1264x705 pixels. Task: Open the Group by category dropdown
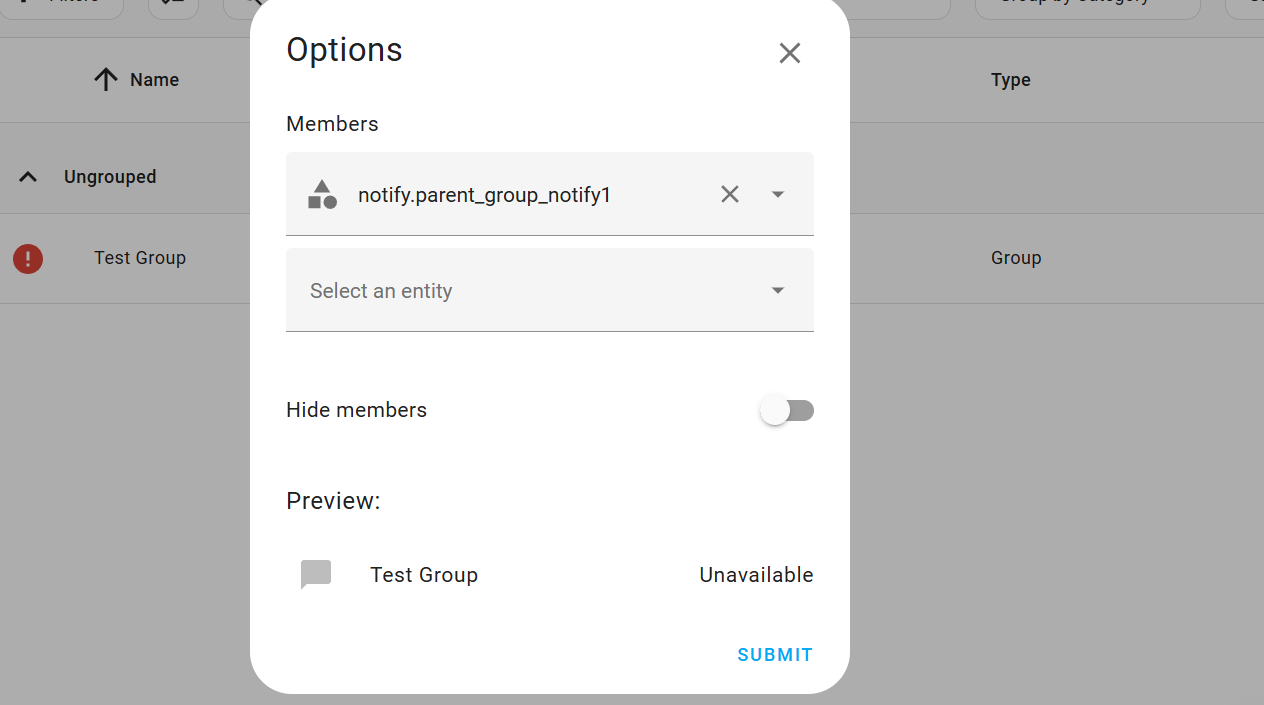coord(1087,2)
